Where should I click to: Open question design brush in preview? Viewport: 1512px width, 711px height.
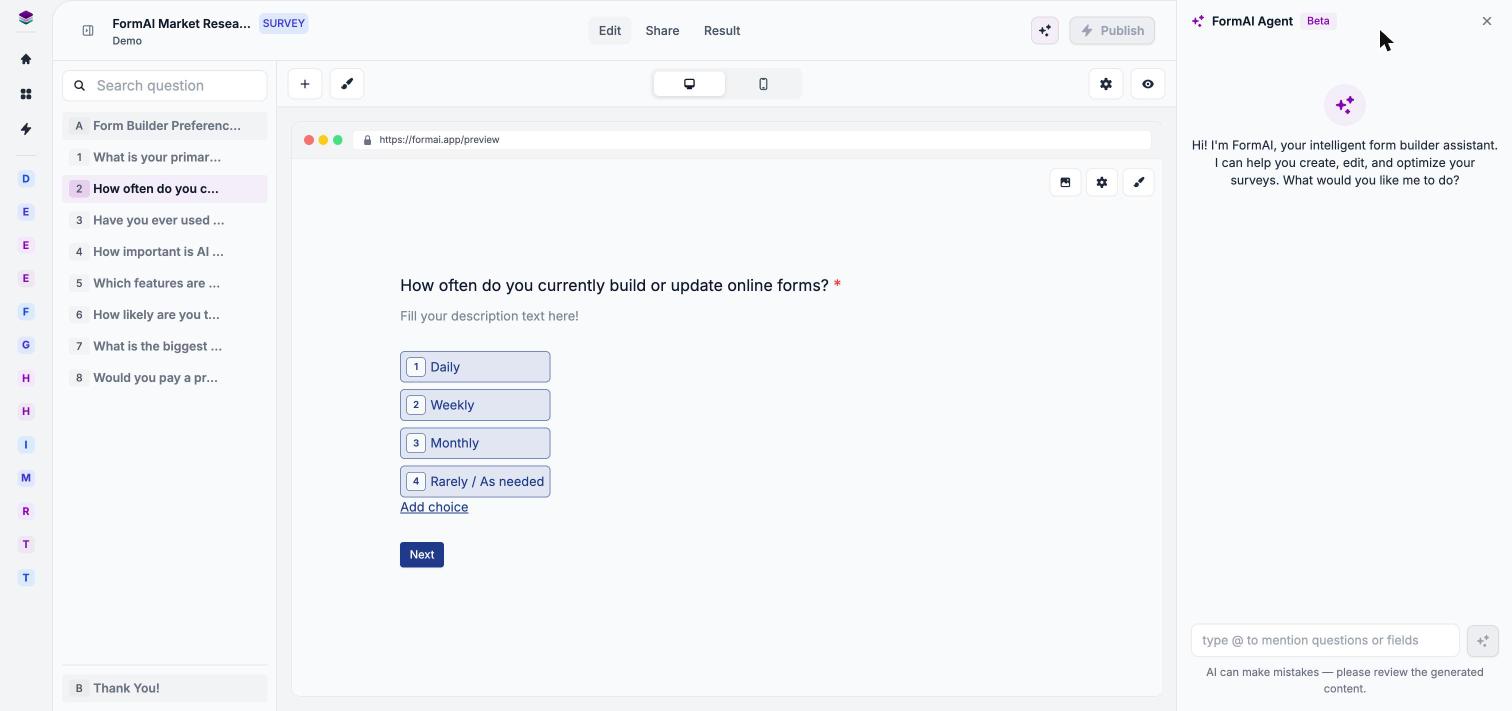coord(1139,182)
